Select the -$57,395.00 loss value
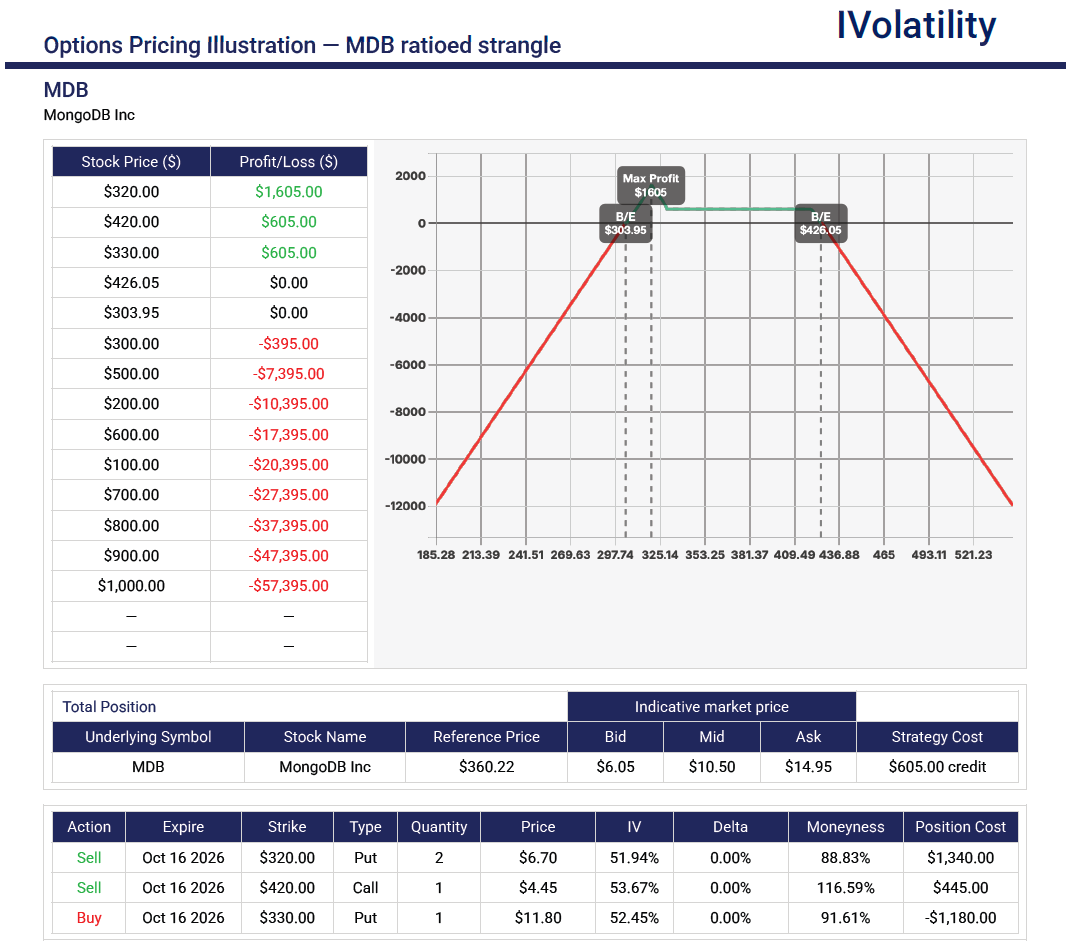This screenshot has width=1072, height=945. [x=289, y=586]
